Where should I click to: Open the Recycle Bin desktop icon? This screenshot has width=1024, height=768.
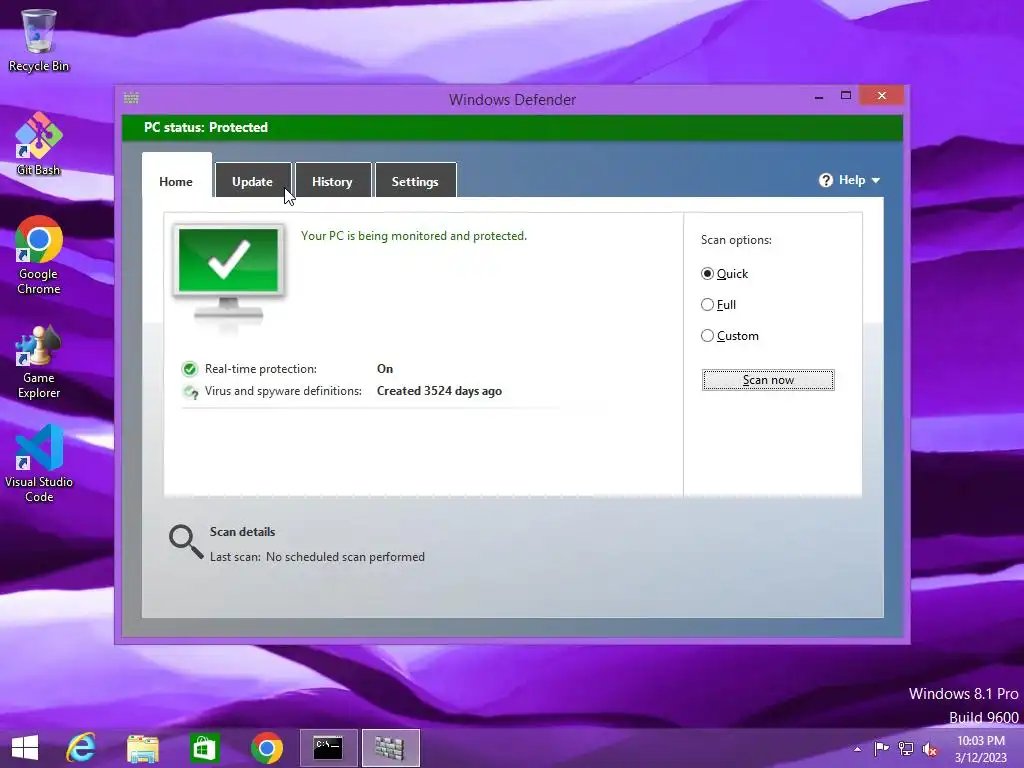coord(39,40)
